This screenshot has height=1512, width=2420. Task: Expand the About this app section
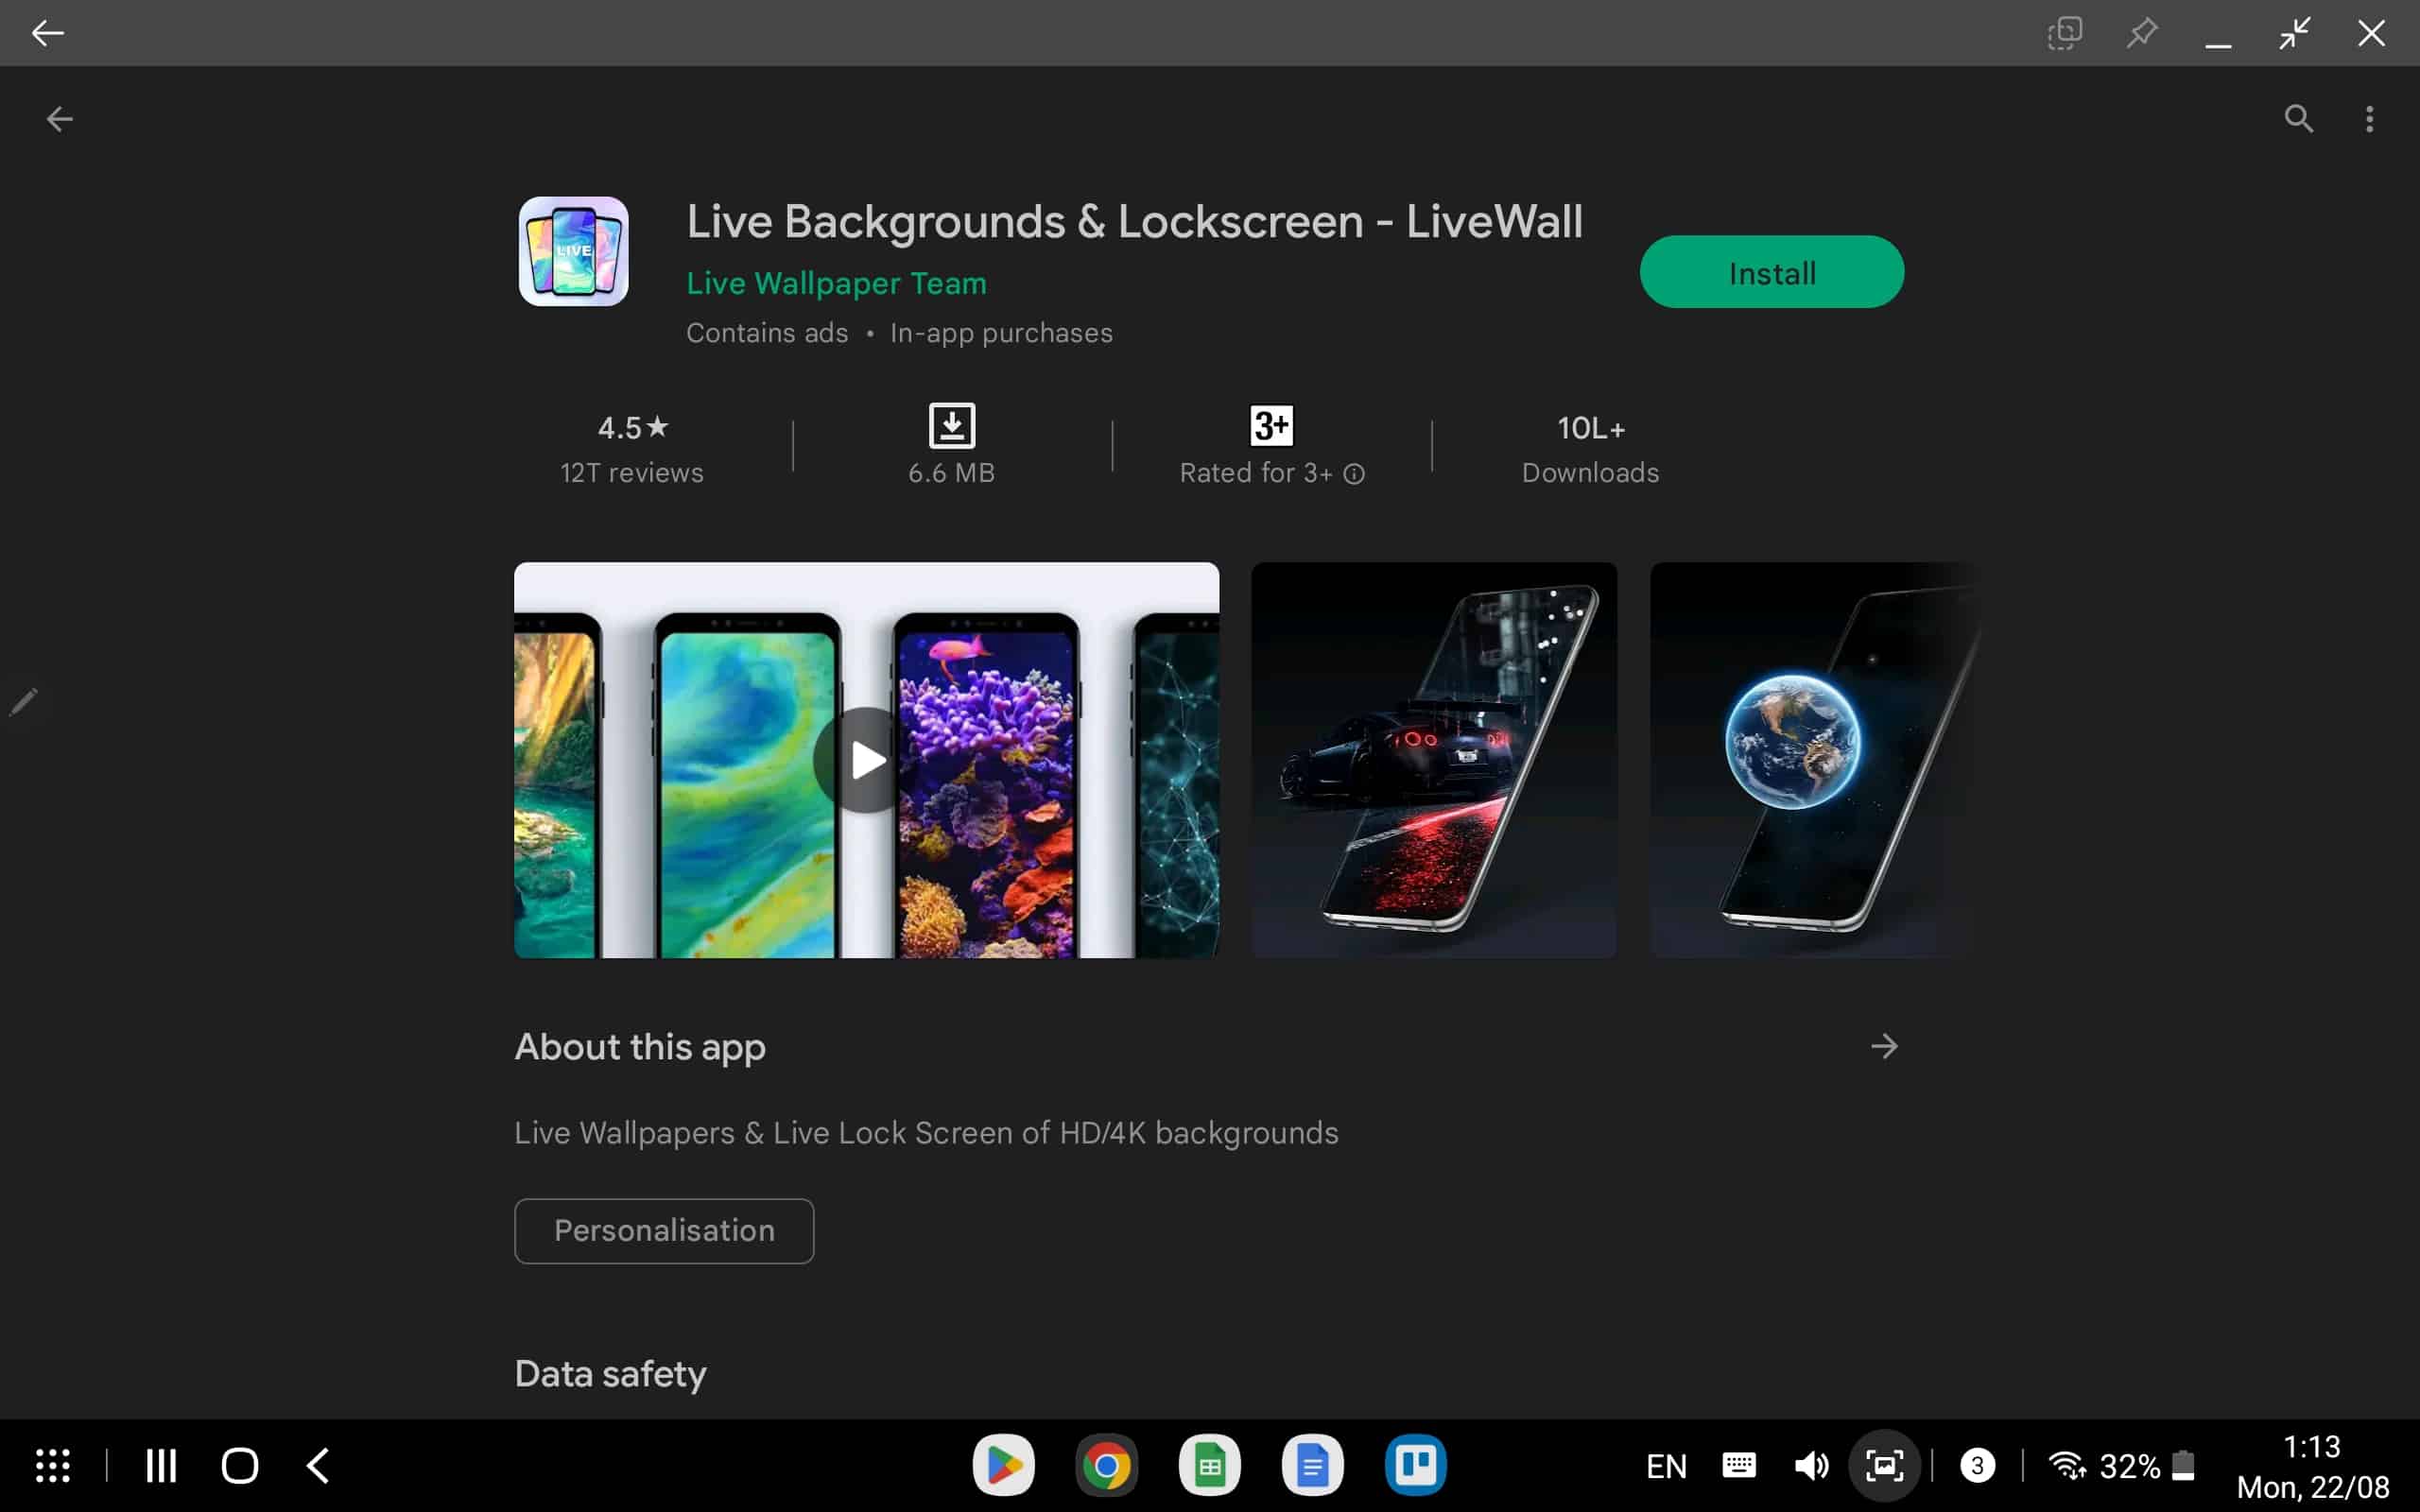(1883, 1045)
